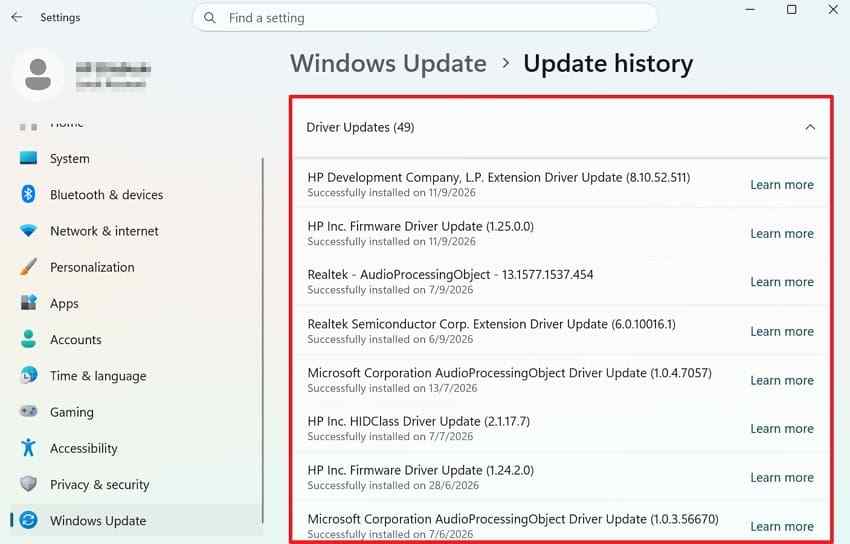The width and height of the screenshot is (850, 544).
Task: Learn more about Realtek Extension Driver 6.0.10016.1
Action: click(782, 331)
